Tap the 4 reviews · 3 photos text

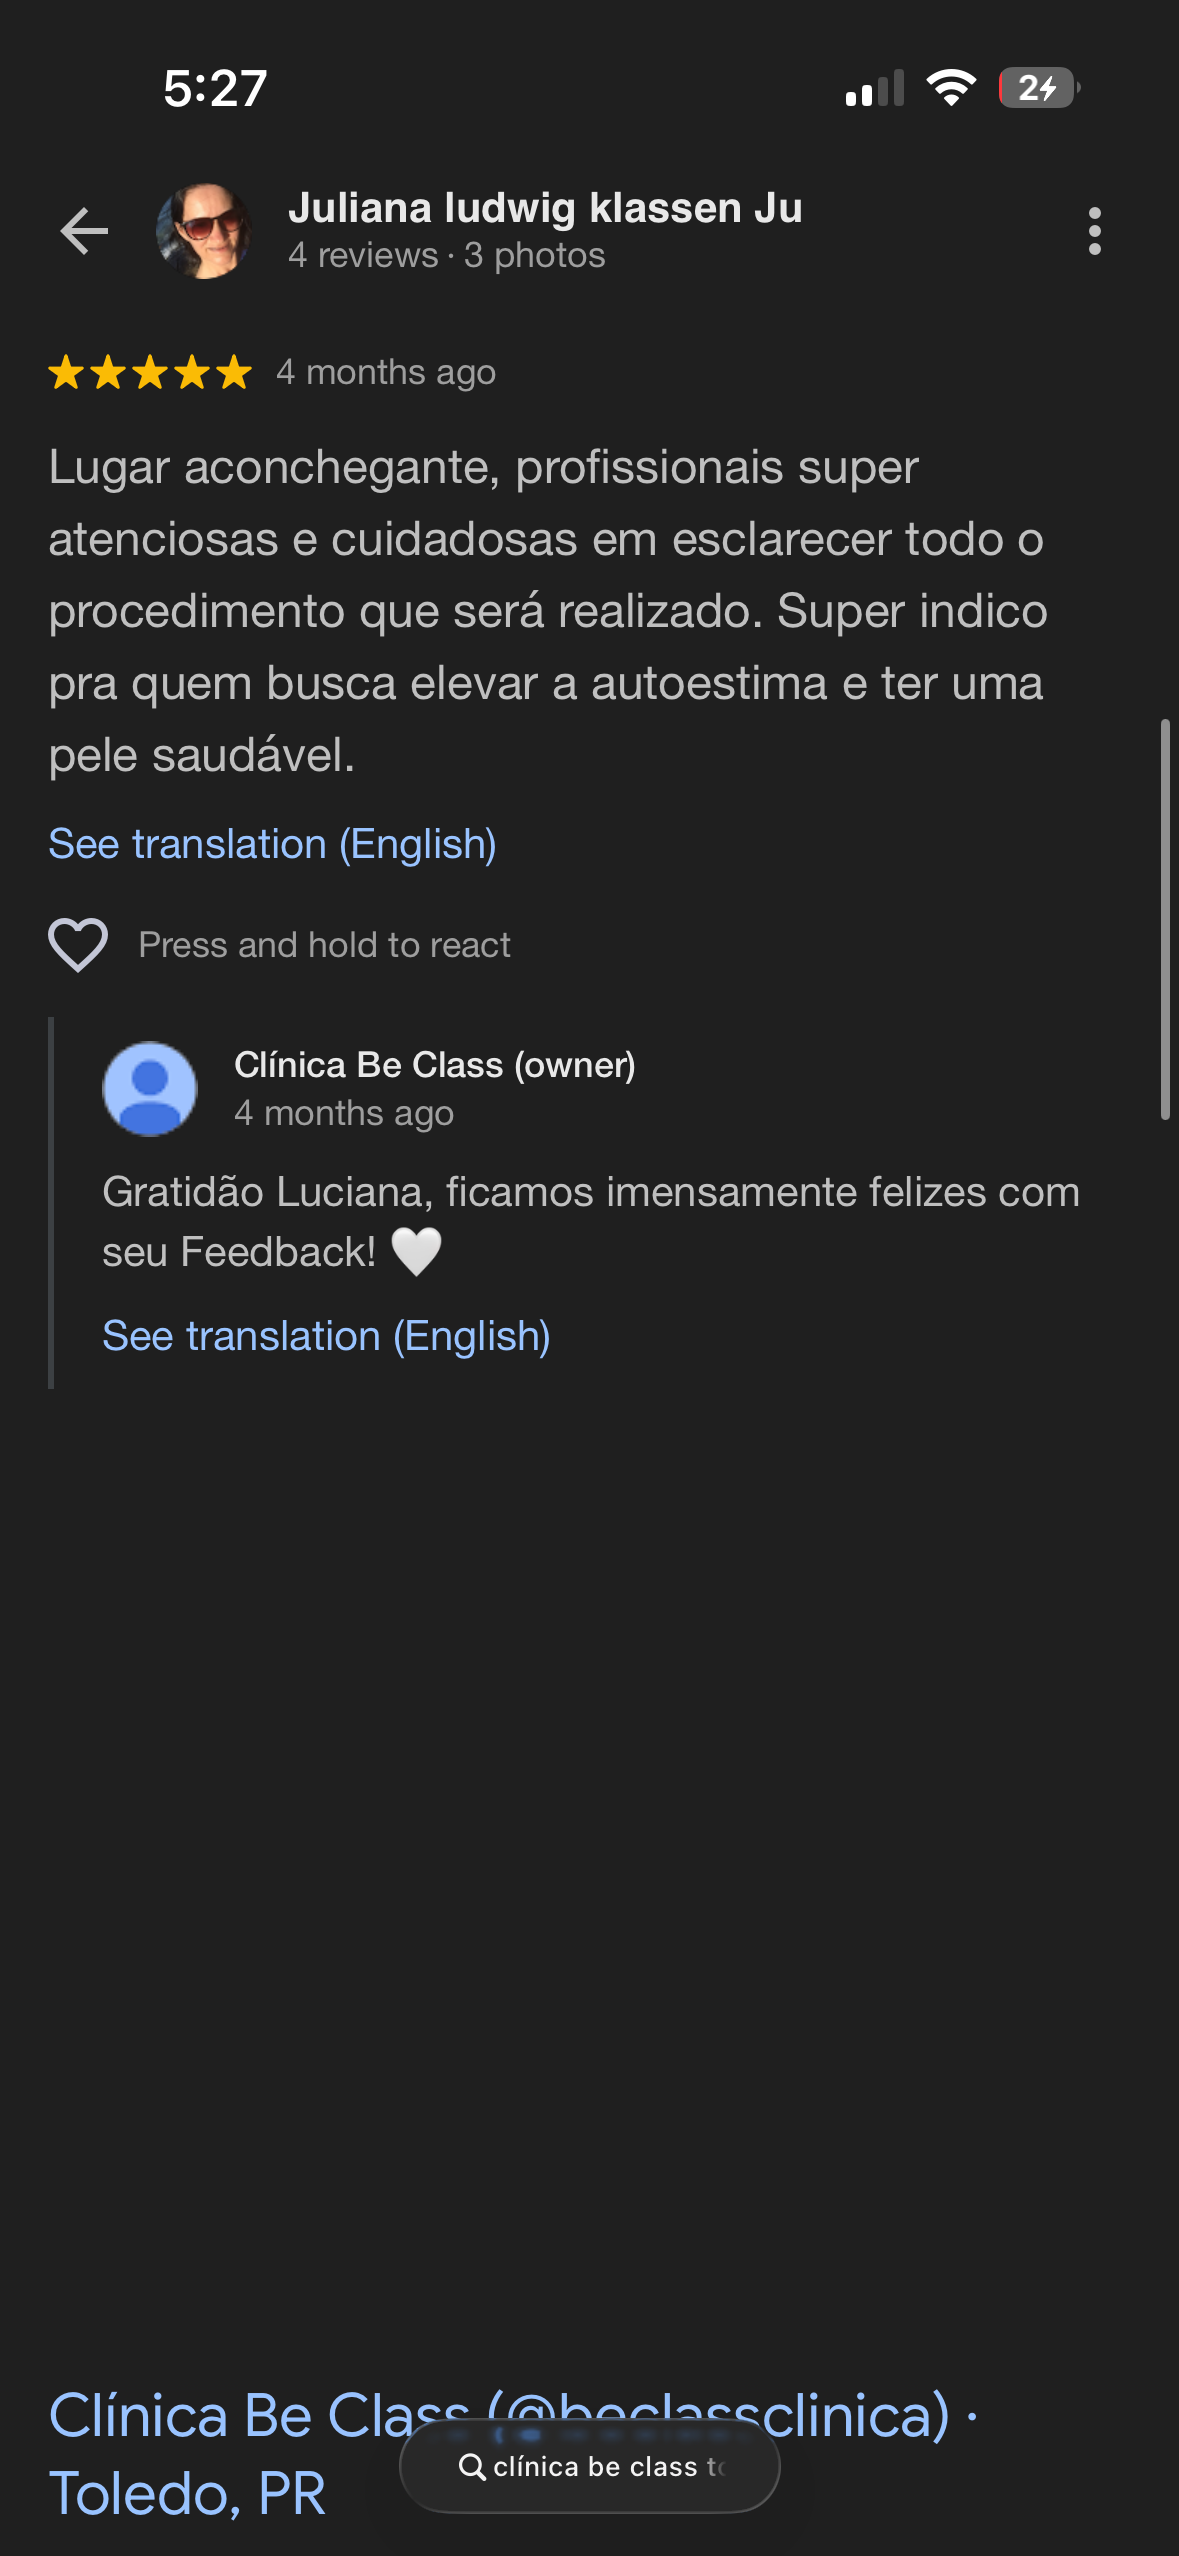click(446, 256)
